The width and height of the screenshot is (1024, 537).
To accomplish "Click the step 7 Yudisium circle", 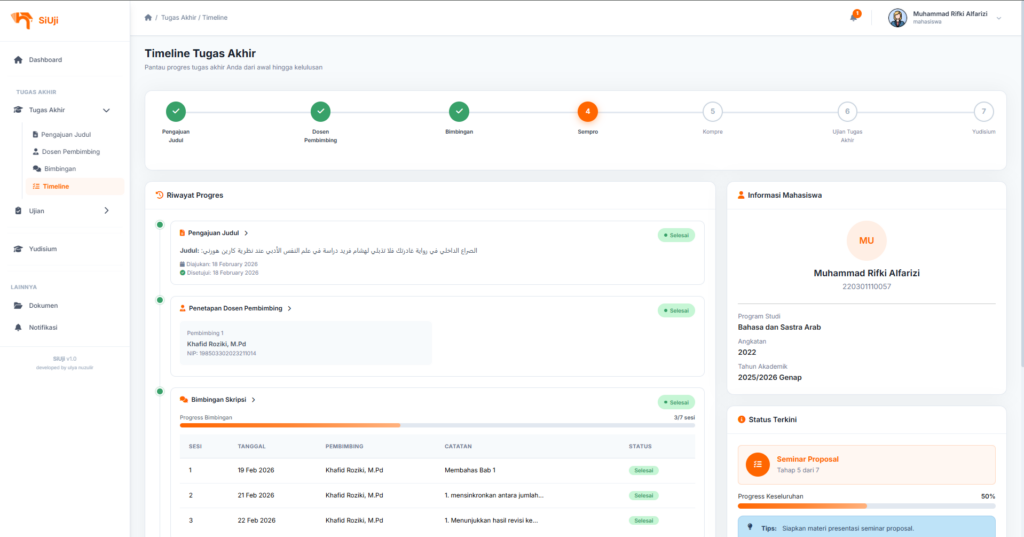I will pos(984,111).
